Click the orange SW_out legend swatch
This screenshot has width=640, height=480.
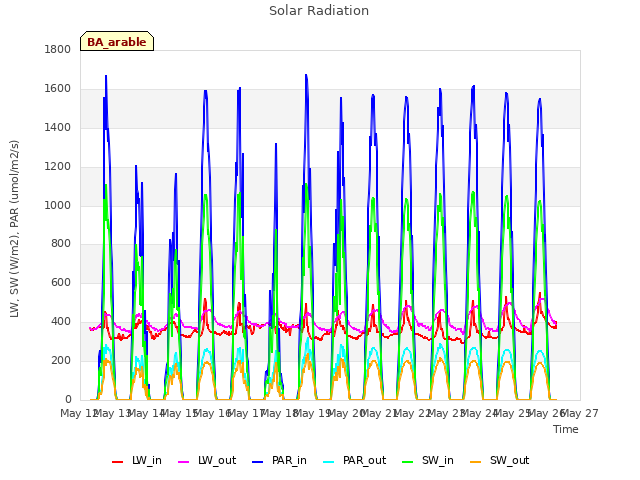tap(476, 462)
